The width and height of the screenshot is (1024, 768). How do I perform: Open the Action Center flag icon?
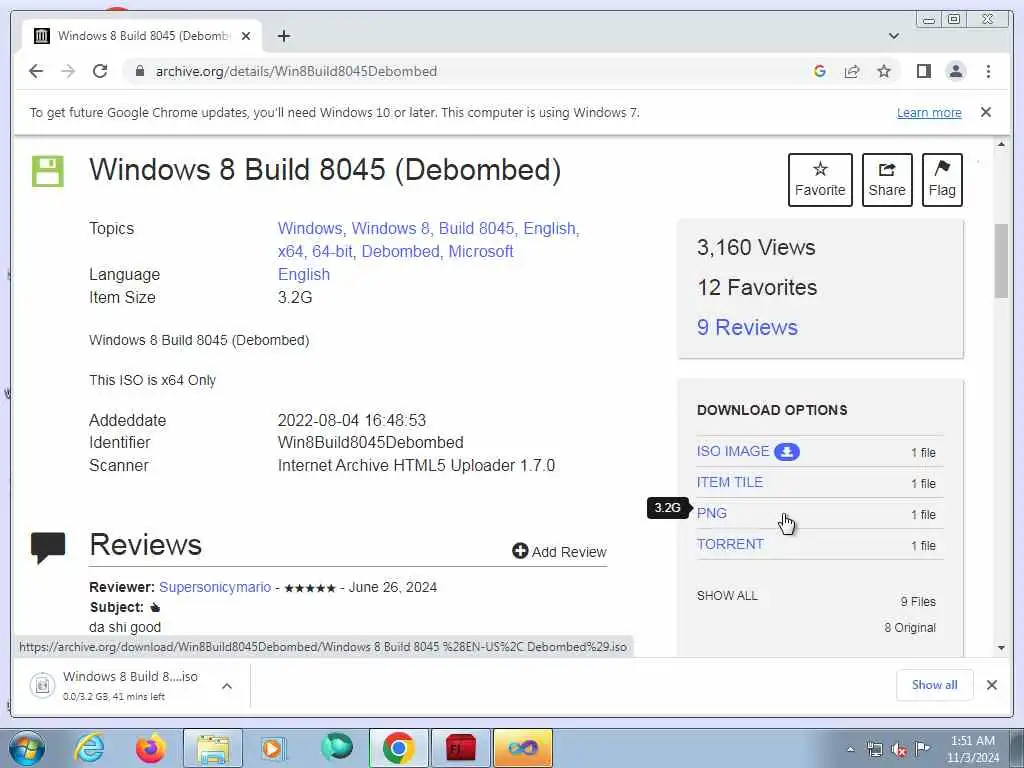click(x=922, y=749)
